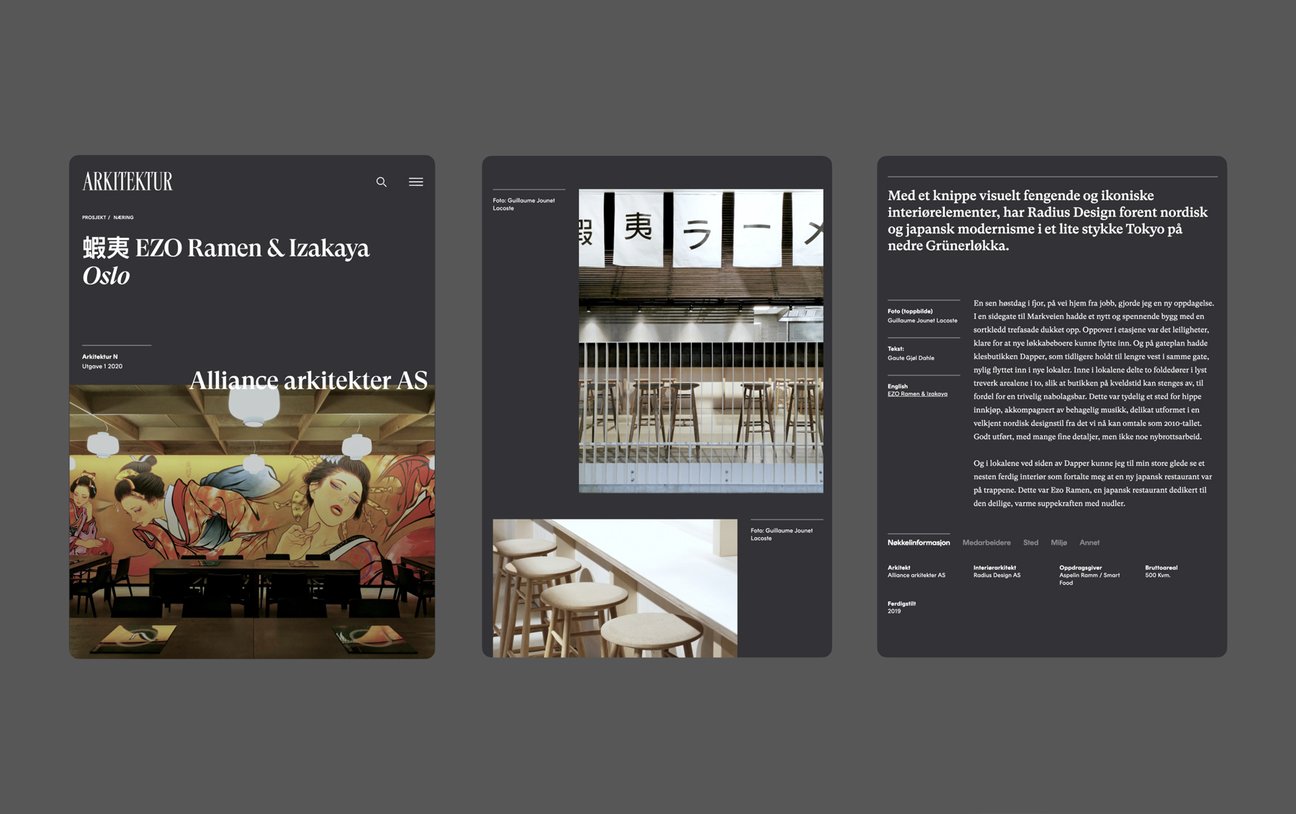The width and height of the screenshot is (1296, 814).
Task: Click the Alliance arkitekter AS heading
Action: click(308, 380)
